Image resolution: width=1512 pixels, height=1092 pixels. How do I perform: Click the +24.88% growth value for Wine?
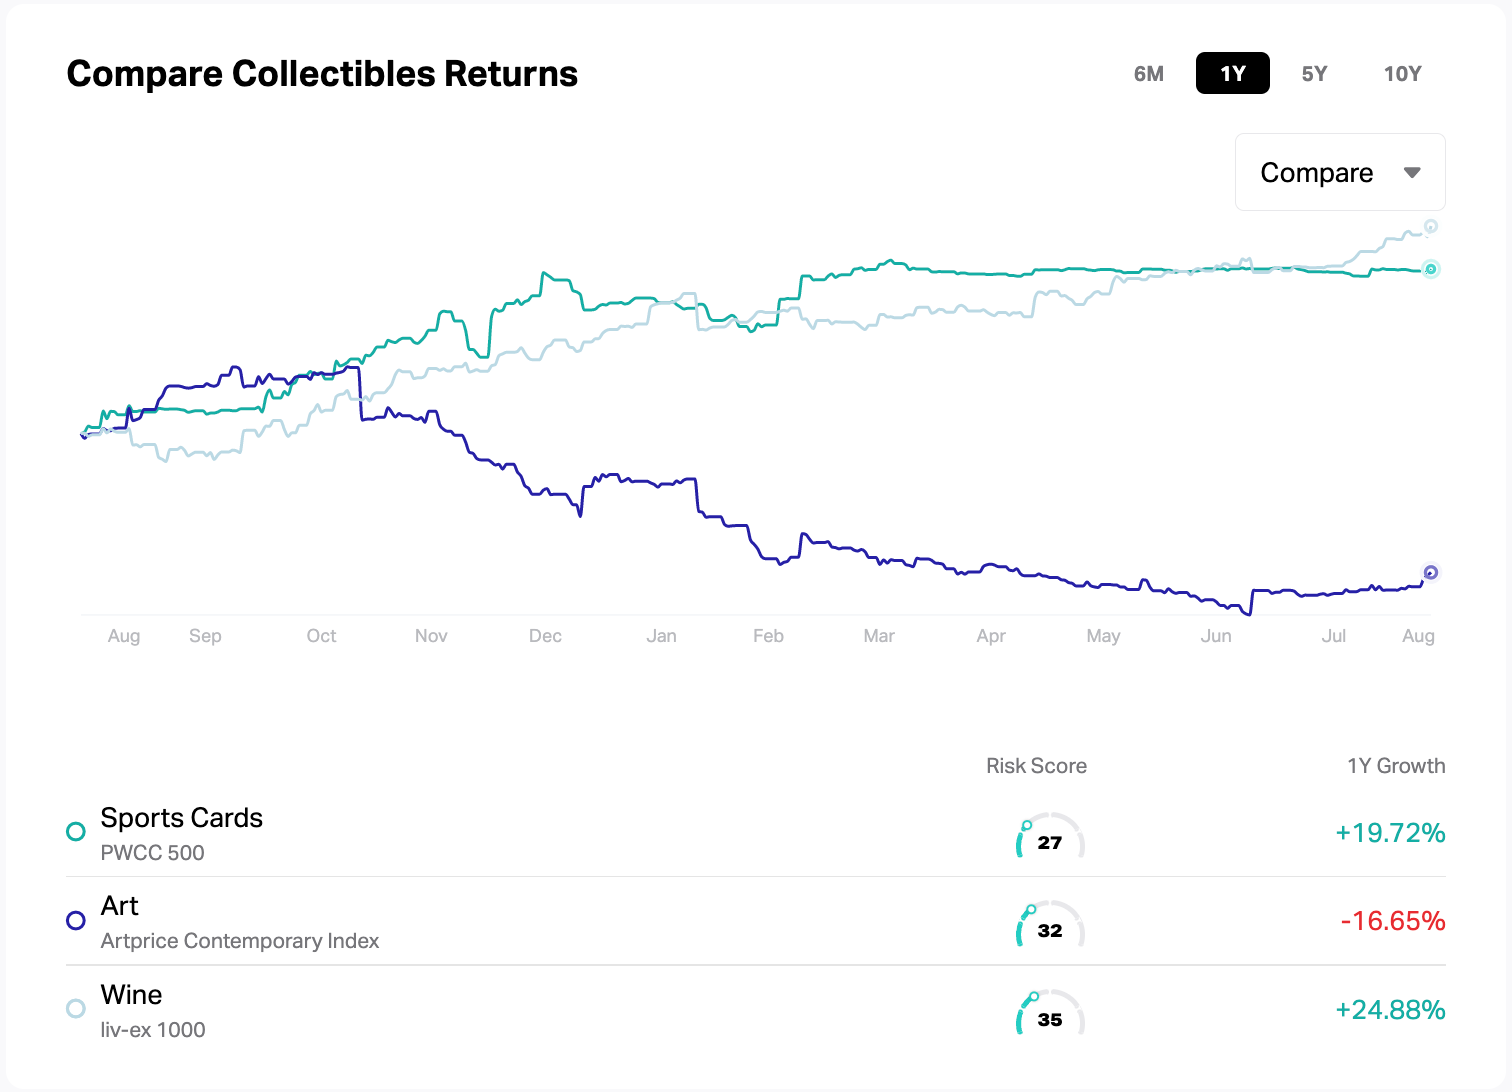[x=1390, y=1010]
